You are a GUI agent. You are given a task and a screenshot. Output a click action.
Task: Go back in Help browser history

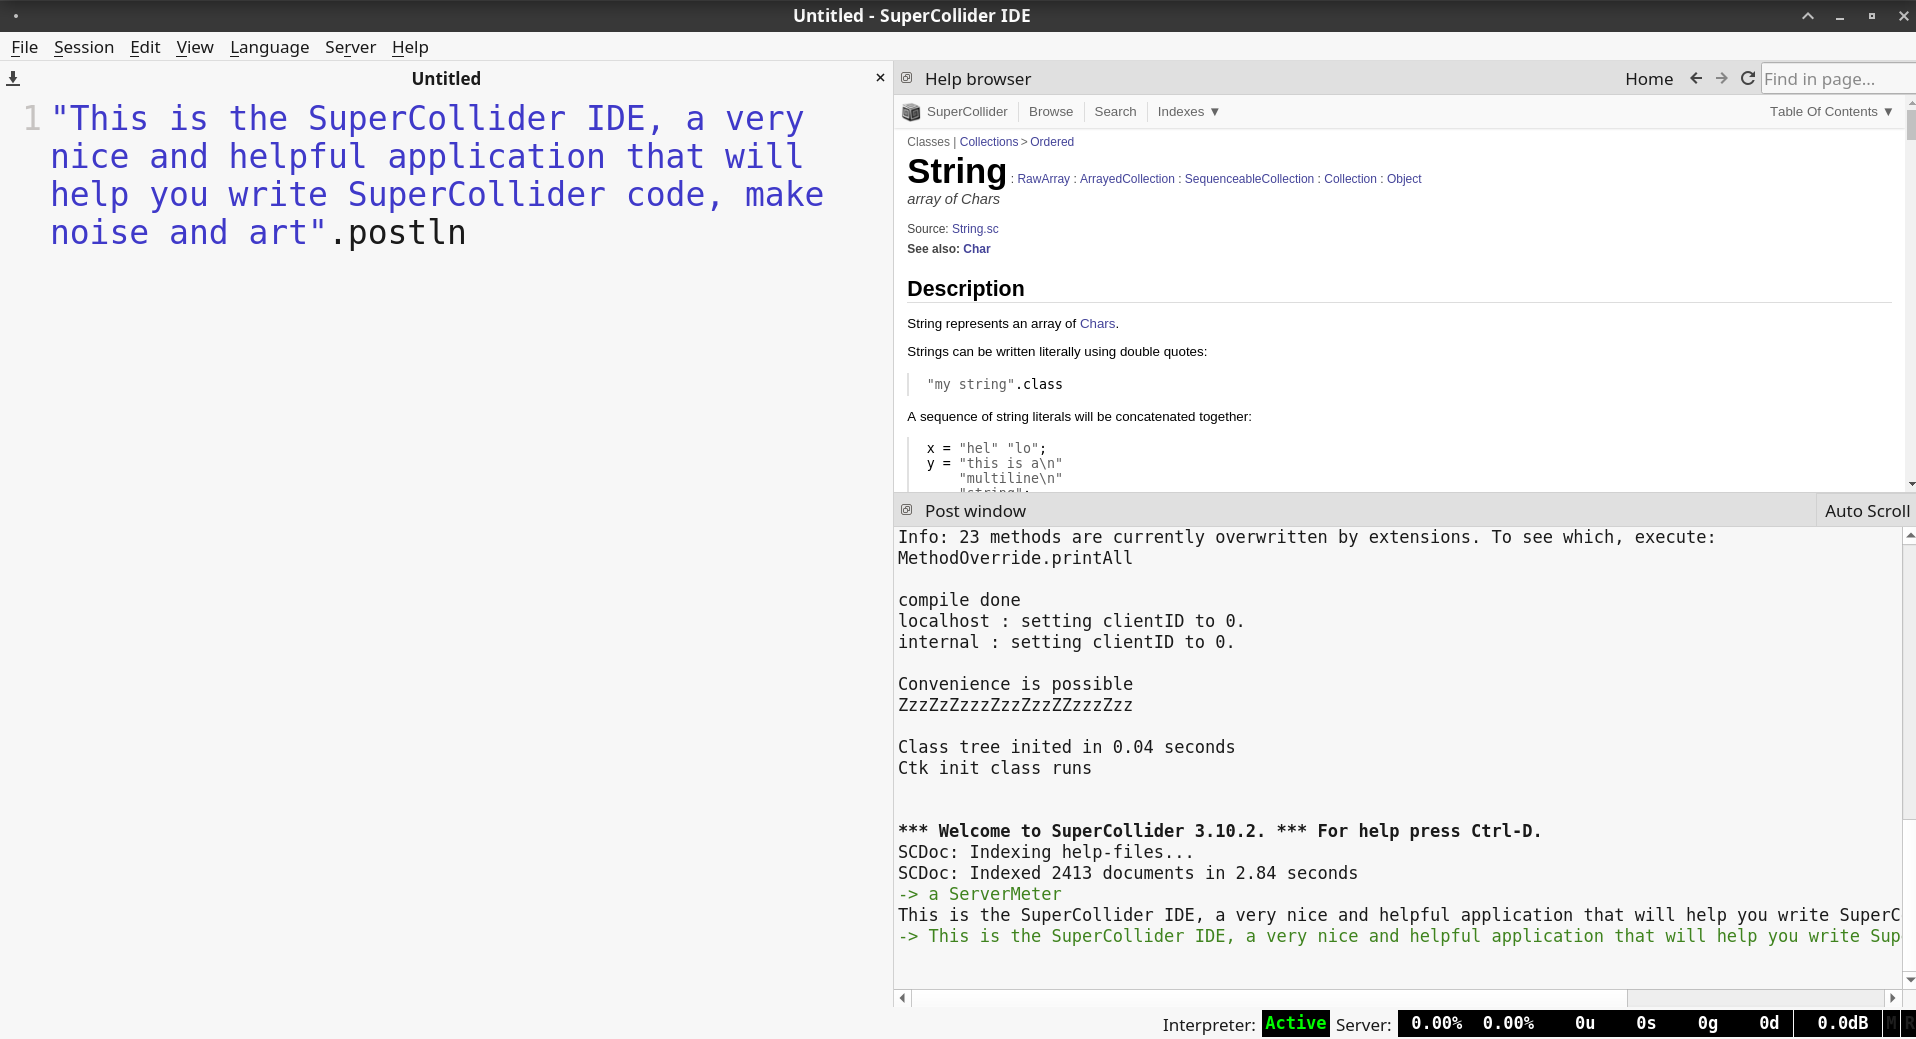pyautogui.click(x=1696, y=78)
